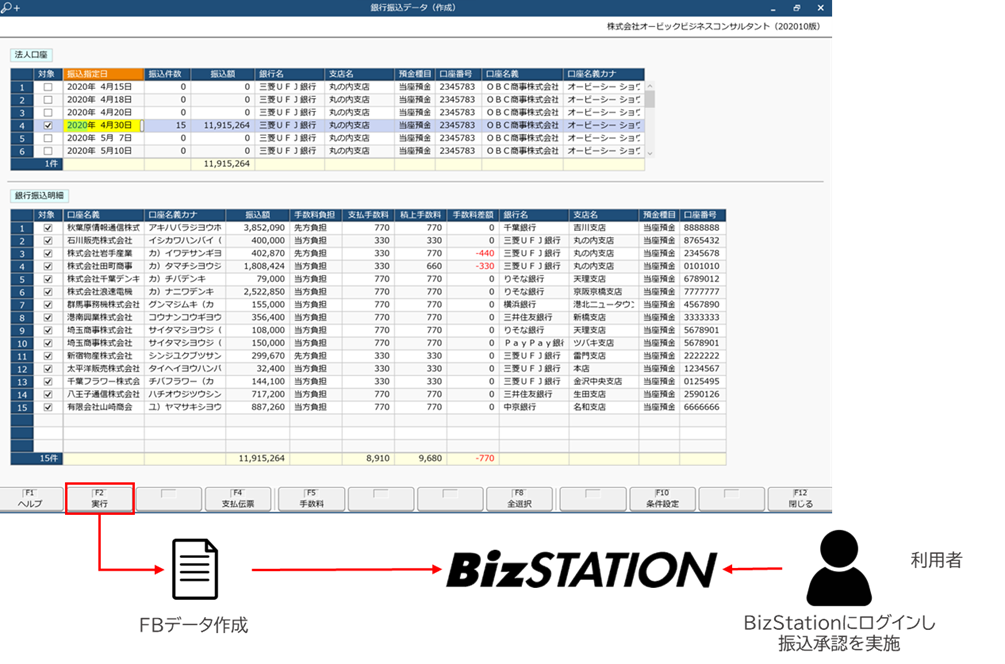Uncheck 群馬事務機株式会社 row checkbox
The height and width of the screenshot is (664, 1005).
(x=47, y=305)
